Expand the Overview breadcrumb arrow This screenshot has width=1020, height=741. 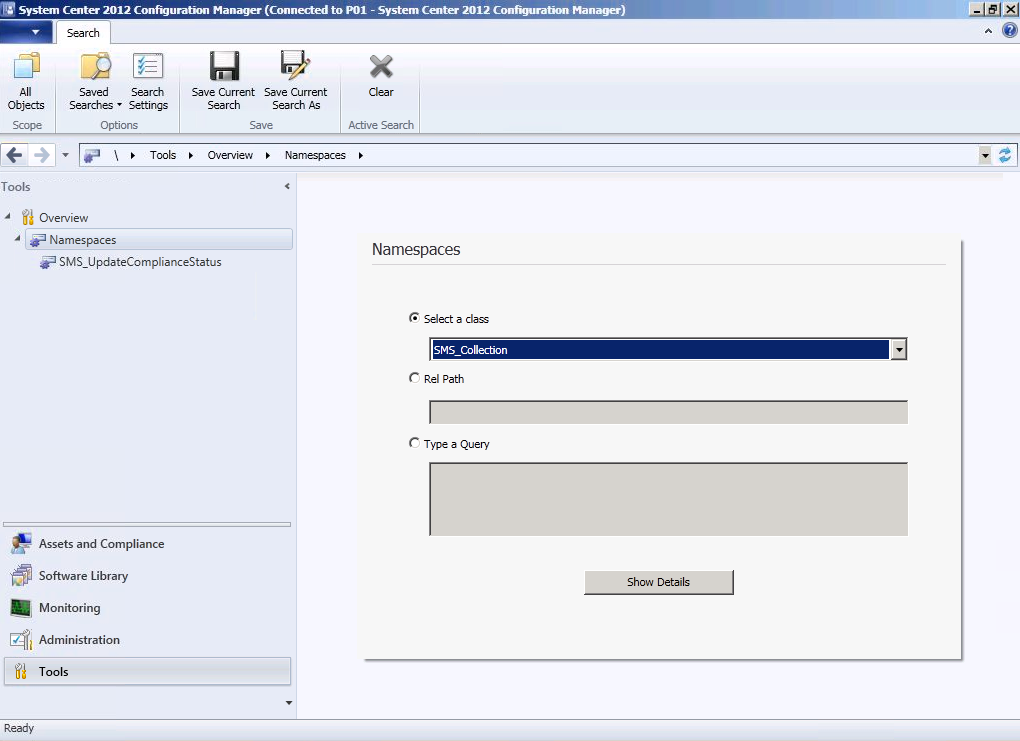tap(267, 155)
